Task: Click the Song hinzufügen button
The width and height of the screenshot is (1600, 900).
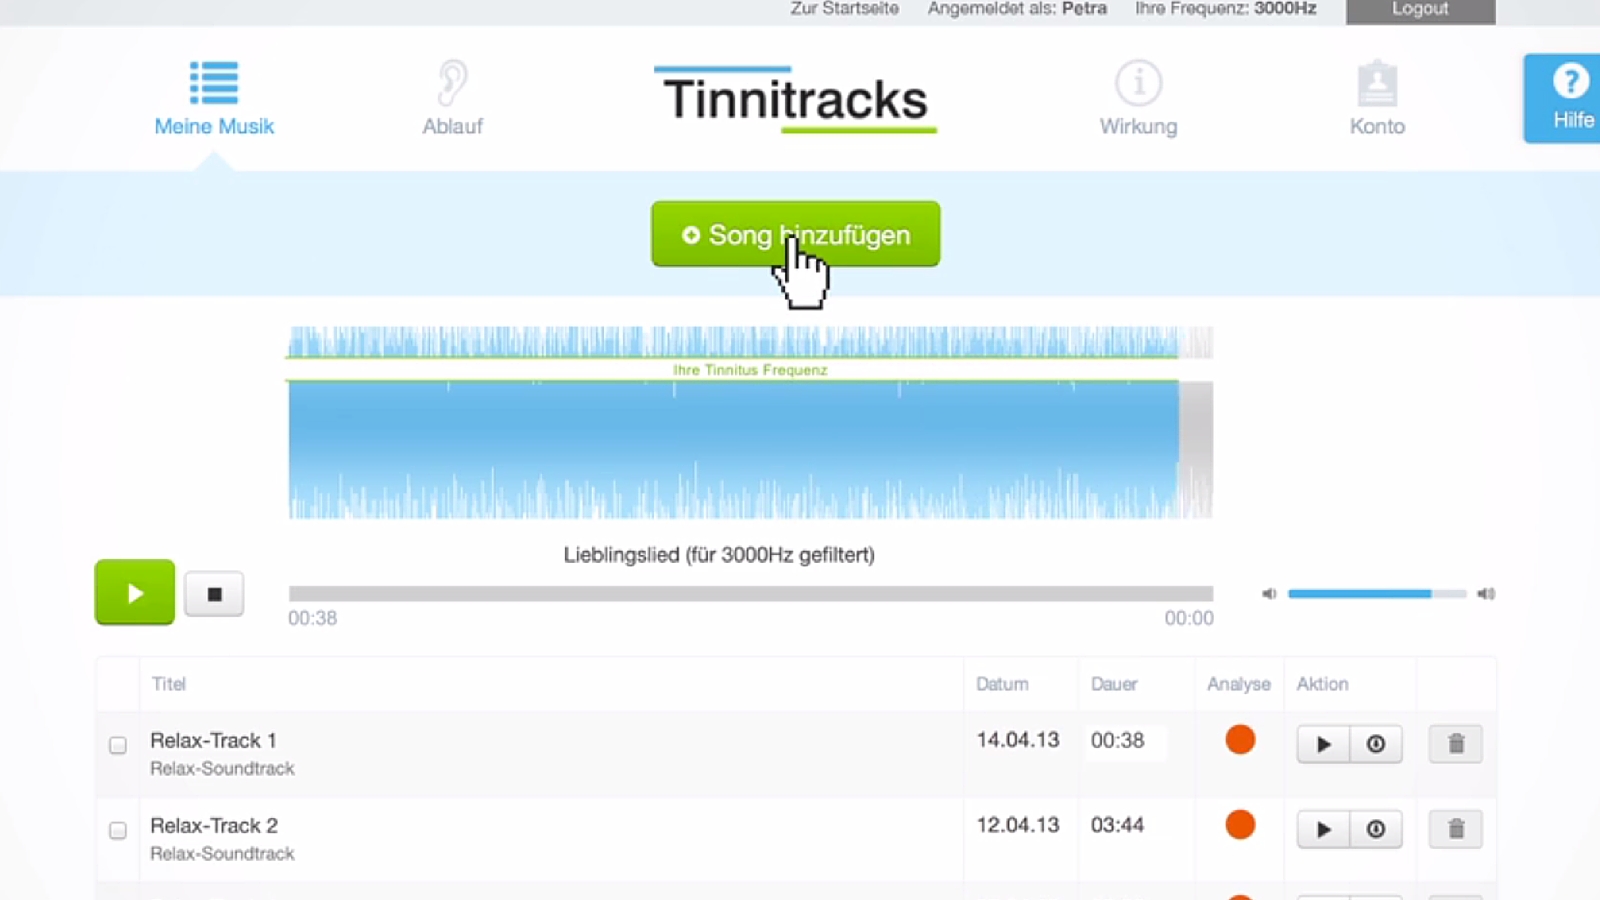Action: click(795, 234)
